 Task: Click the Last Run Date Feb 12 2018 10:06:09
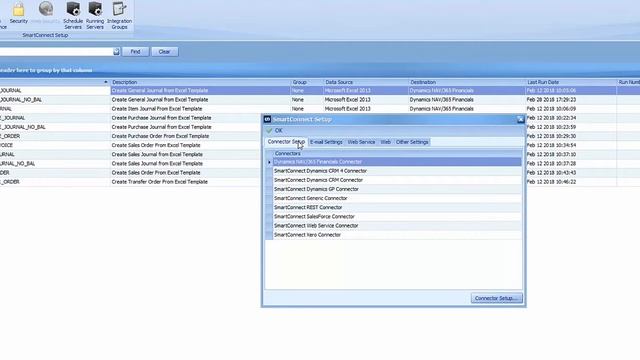551,109
